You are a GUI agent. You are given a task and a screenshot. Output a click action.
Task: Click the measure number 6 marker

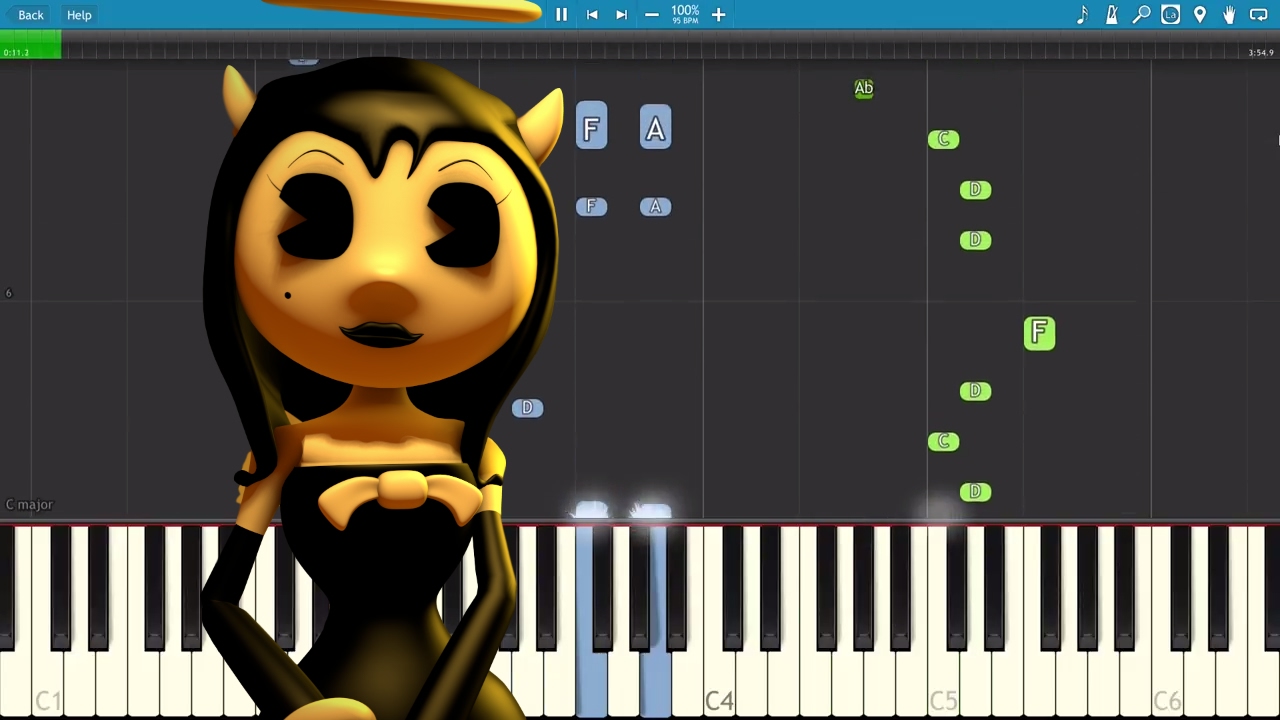click(9, 293)
